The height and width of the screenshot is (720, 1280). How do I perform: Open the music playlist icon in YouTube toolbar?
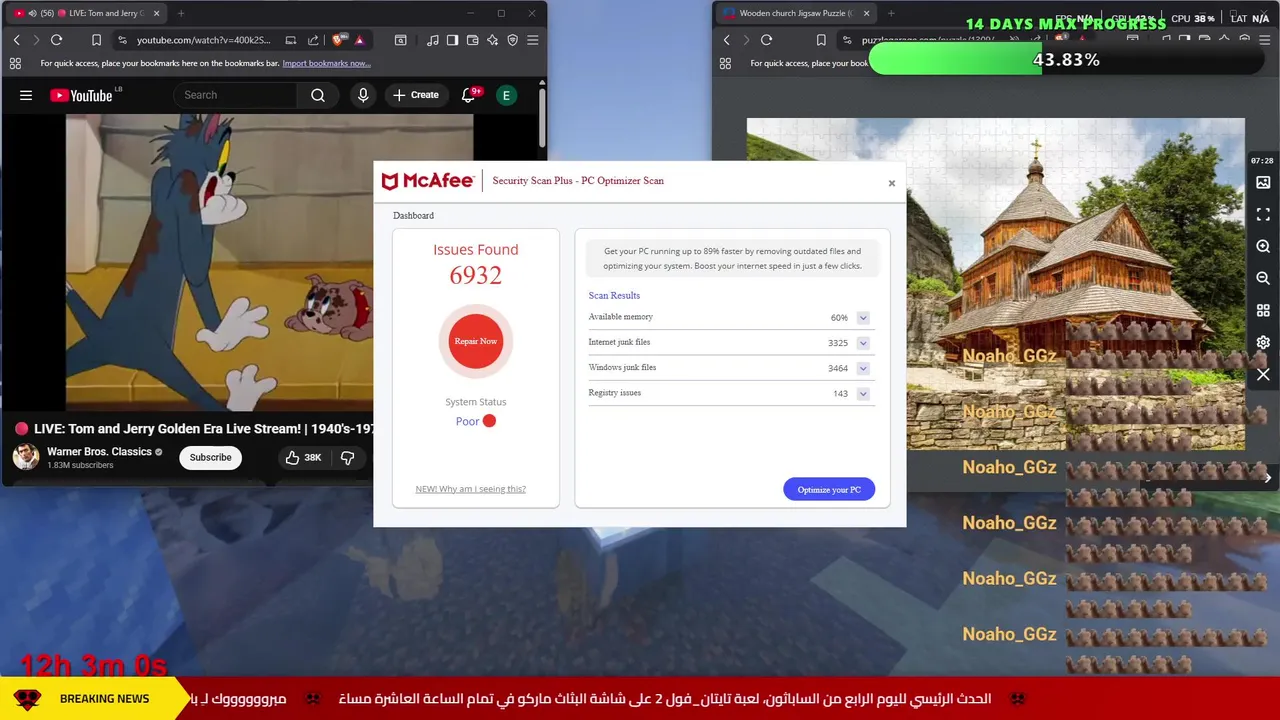tap(432, 40)
